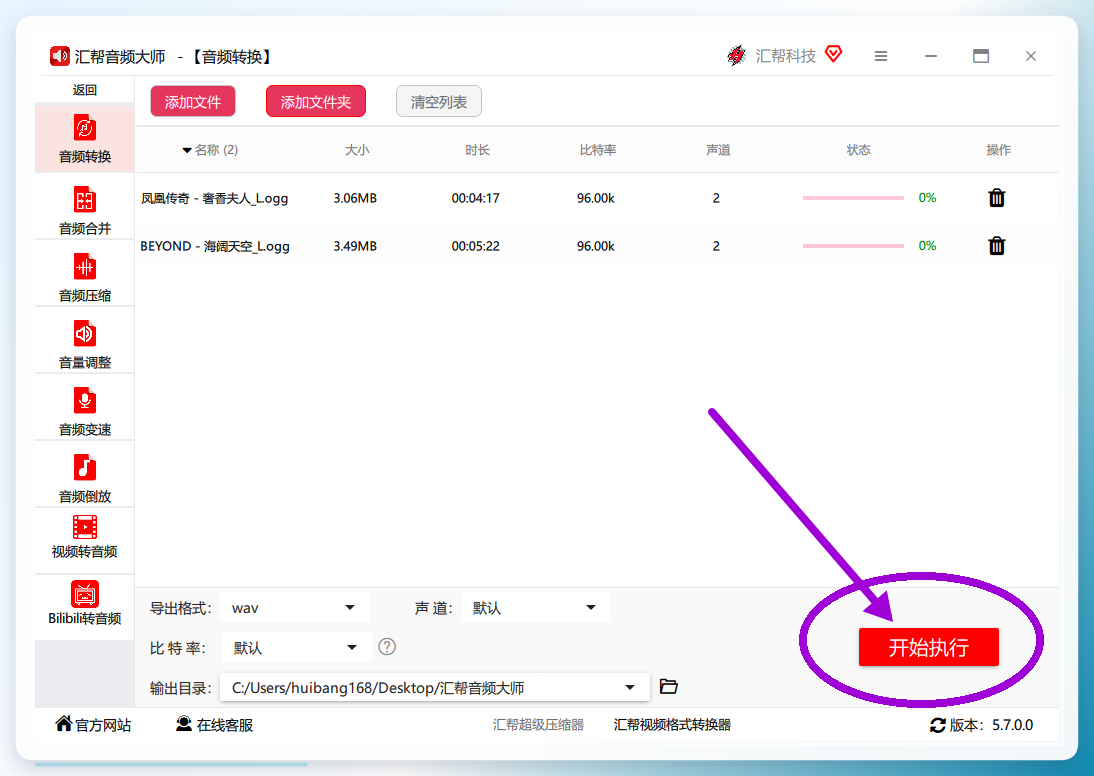Open the 官方网站 link
Screen dimensions: 1094x776
click(x=93, y=725)
